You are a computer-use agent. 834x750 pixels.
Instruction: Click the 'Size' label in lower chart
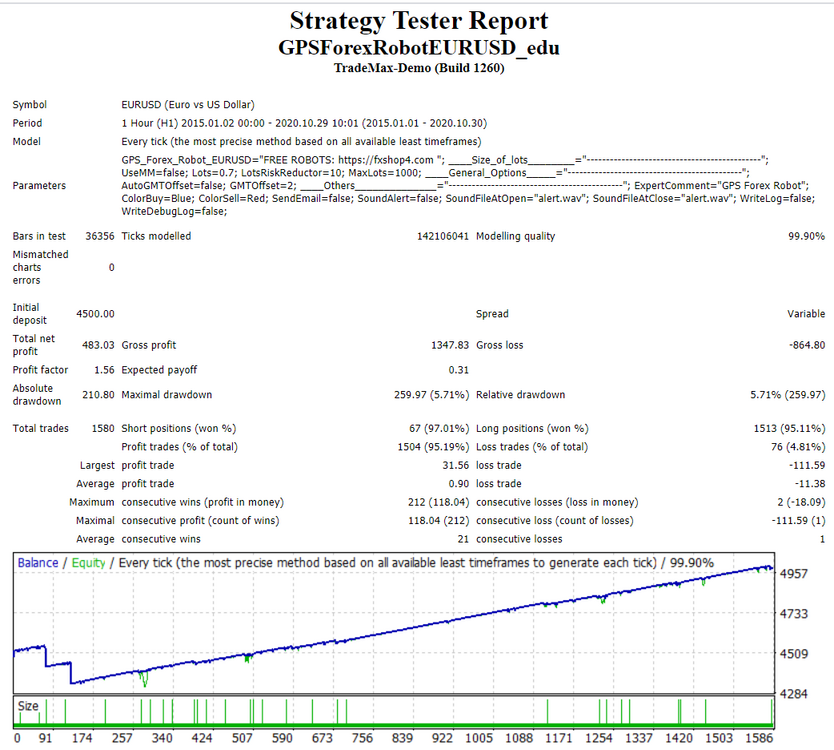[28, 706]
